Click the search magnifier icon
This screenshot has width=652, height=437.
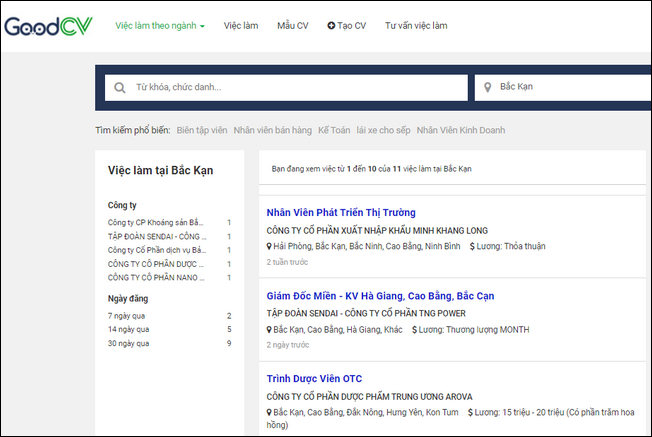[x=120, y=88]
